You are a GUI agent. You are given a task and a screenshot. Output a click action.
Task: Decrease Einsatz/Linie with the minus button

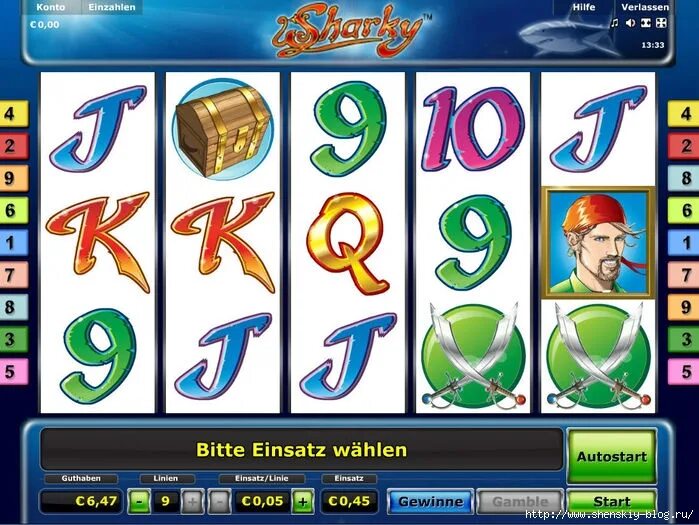click(x=220, y=502)
